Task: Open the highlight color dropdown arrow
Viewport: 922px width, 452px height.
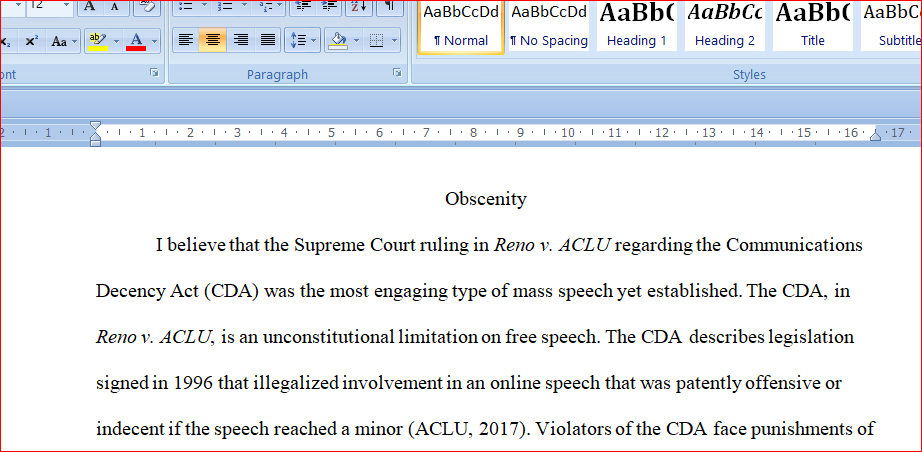Action: pos(116,41)
